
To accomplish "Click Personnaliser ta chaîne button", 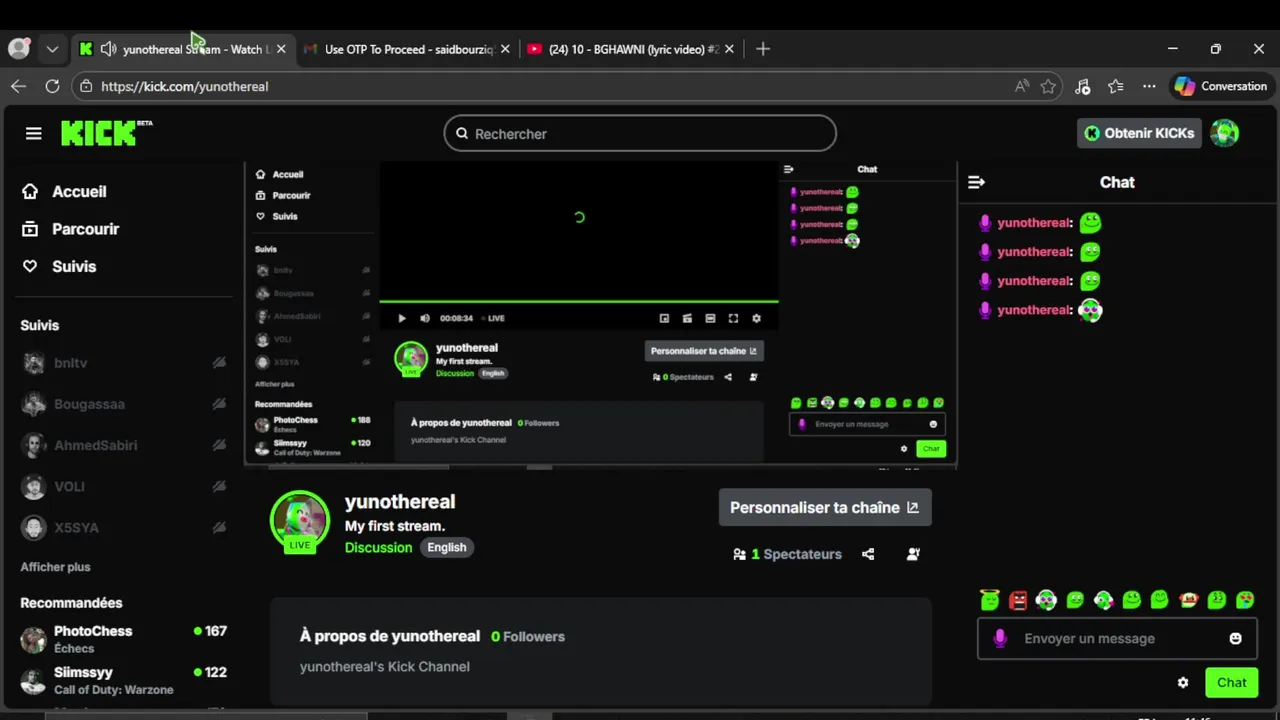I will (825, 507).
